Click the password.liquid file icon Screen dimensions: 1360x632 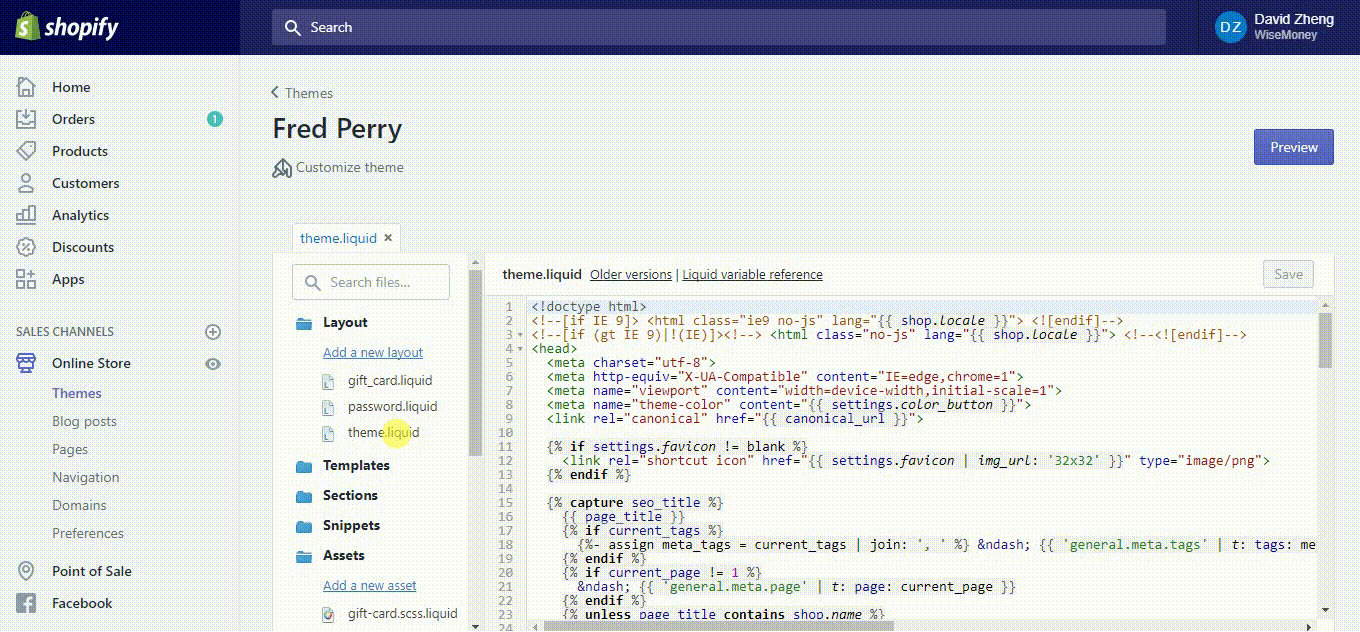pyautogui.click(x=328, y=407)
